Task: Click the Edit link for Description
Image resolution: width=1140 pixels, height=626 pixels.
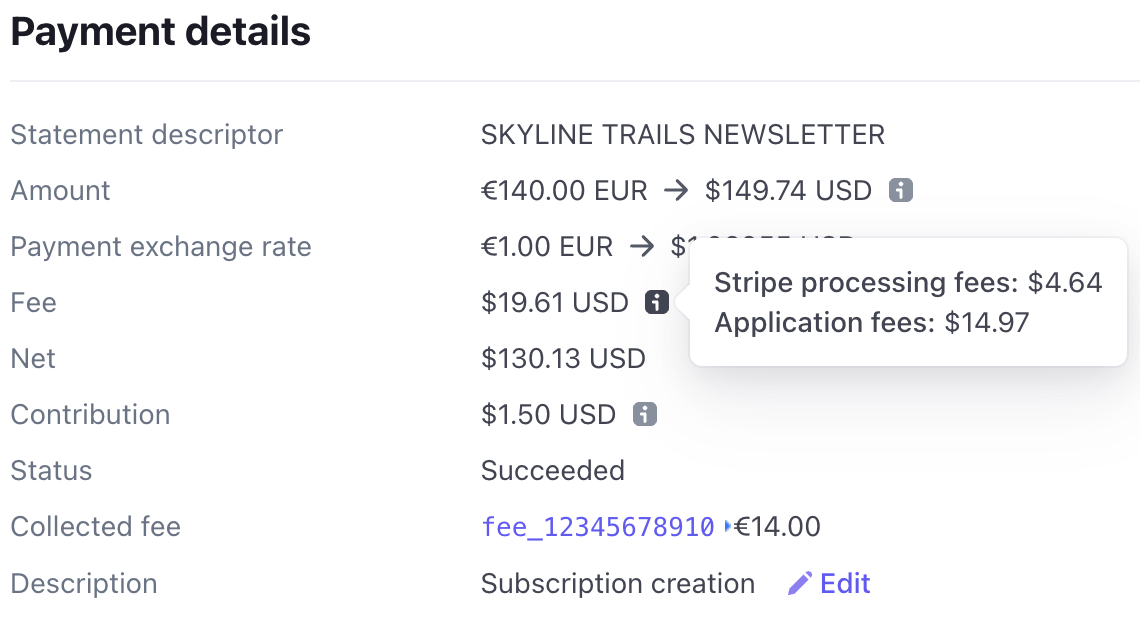Action: (x=845, y=583)
